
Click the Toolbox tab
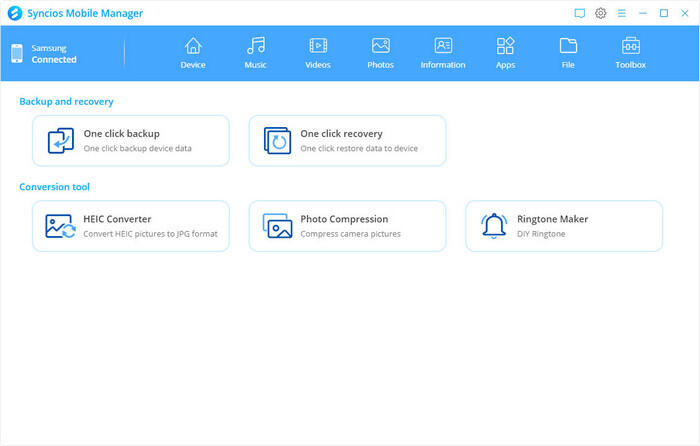(630, 52)
